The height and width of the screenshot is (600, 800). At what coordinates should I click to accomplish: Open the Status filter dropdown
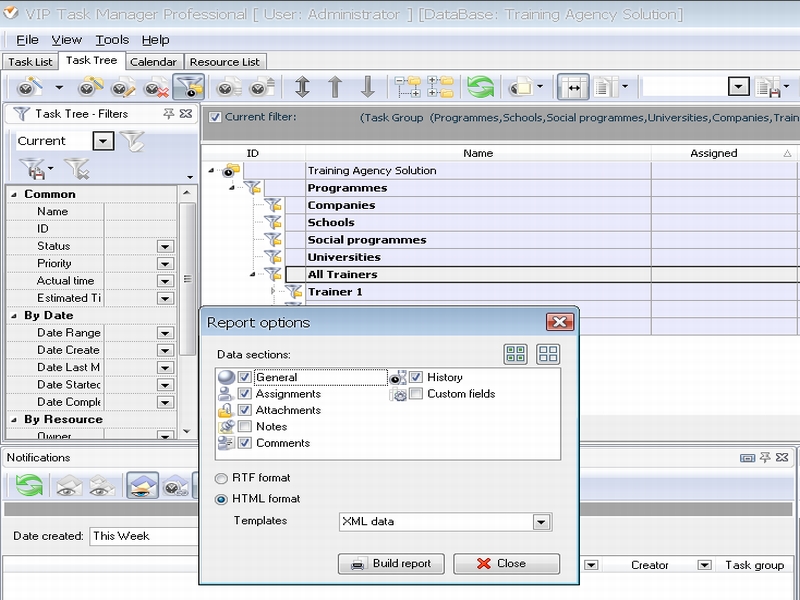[x=165, y=247]
